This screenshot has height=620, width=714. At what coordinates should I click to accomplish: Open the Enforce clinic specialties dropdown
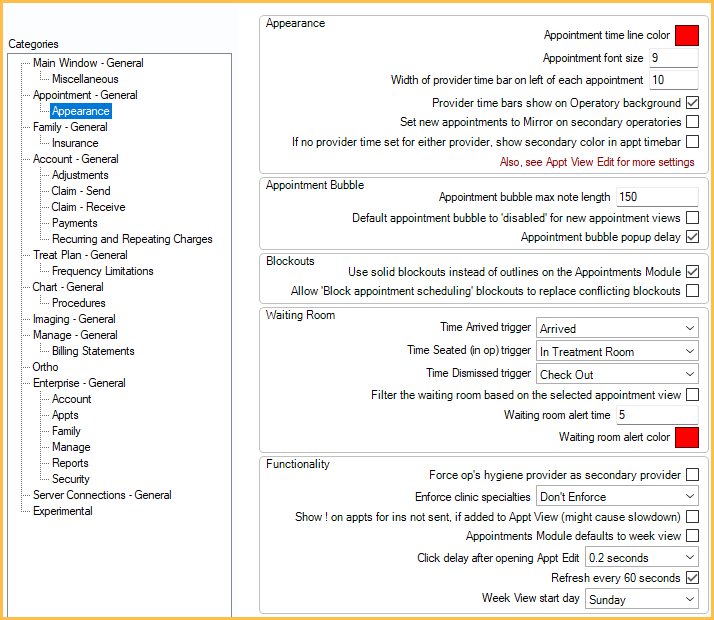pyautogui.click(x=617, y=496)
